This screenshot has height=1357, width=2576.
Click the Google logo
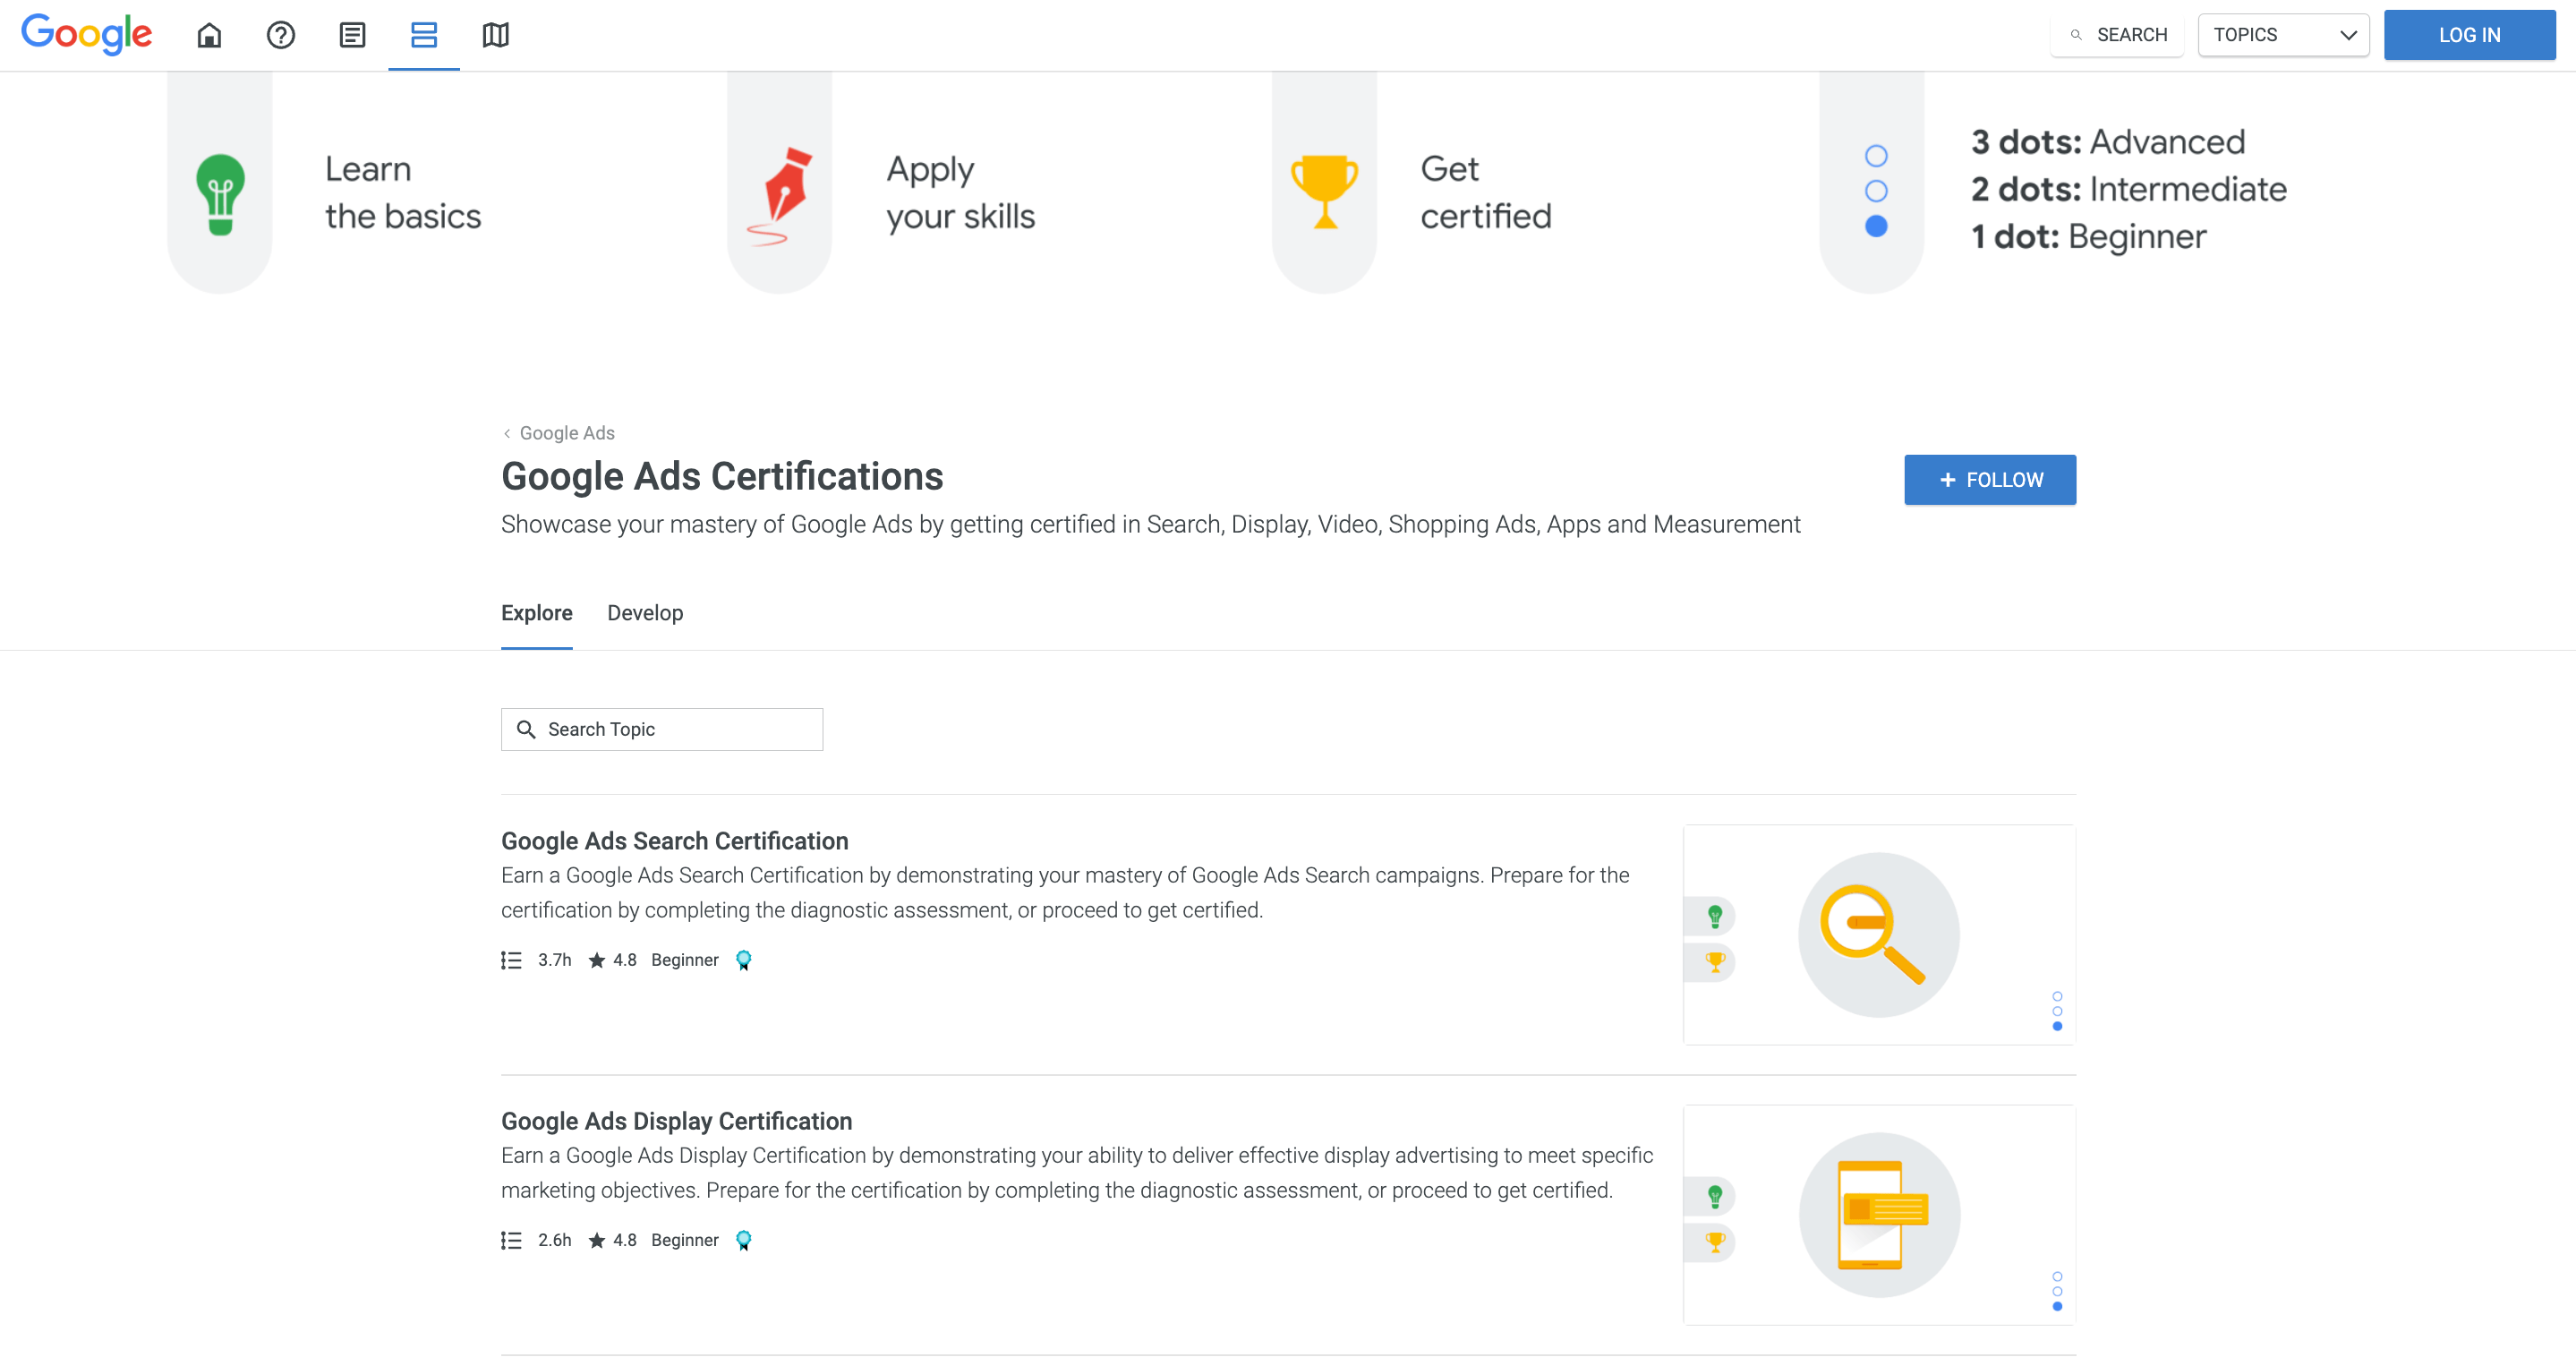coord(87,35)
